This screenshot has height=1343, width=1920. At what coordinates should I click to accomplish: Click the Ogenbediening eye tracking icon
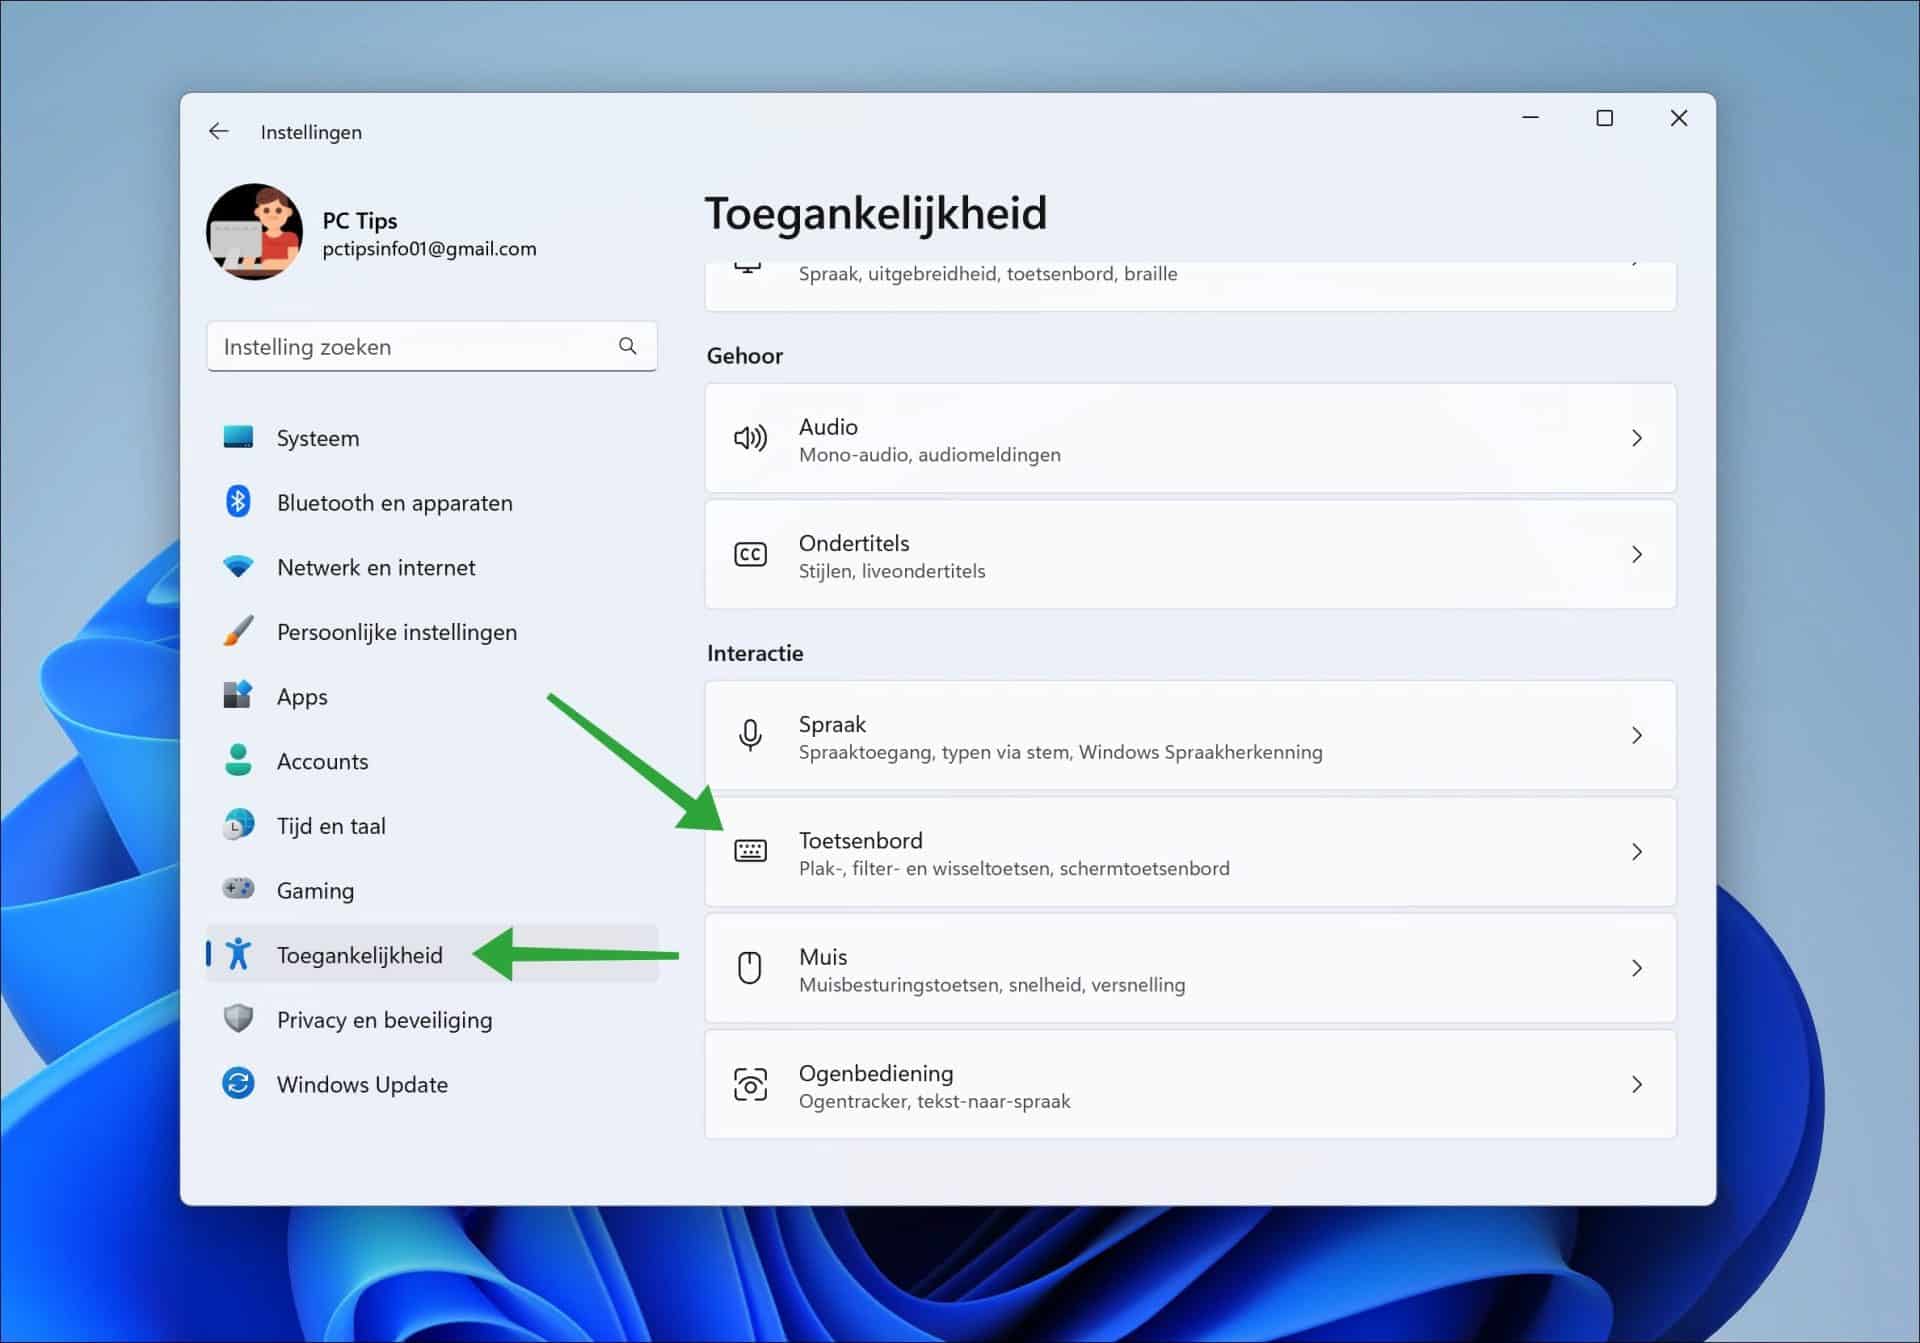751,1084
